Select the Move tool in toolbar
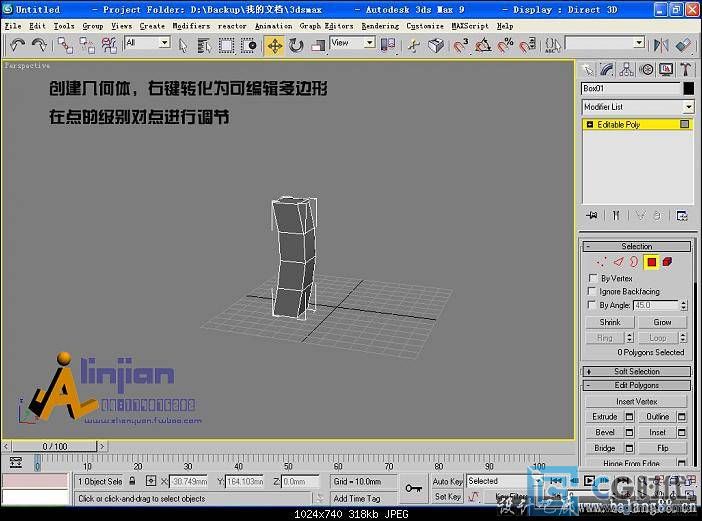The height and width of the screenshot is (521, 702). tap(274, 45)
